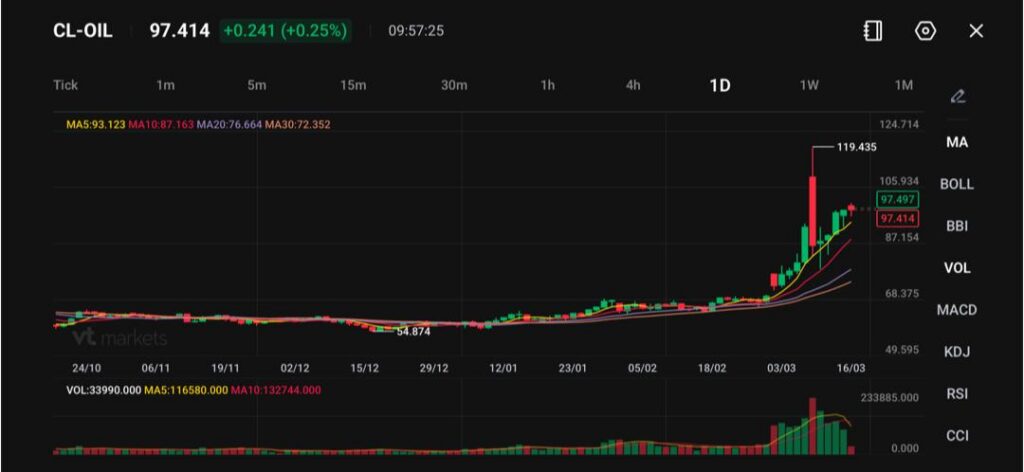Enable the BBI indicator
Viewport: 1024px width, 472px height.
coord(957,226)
